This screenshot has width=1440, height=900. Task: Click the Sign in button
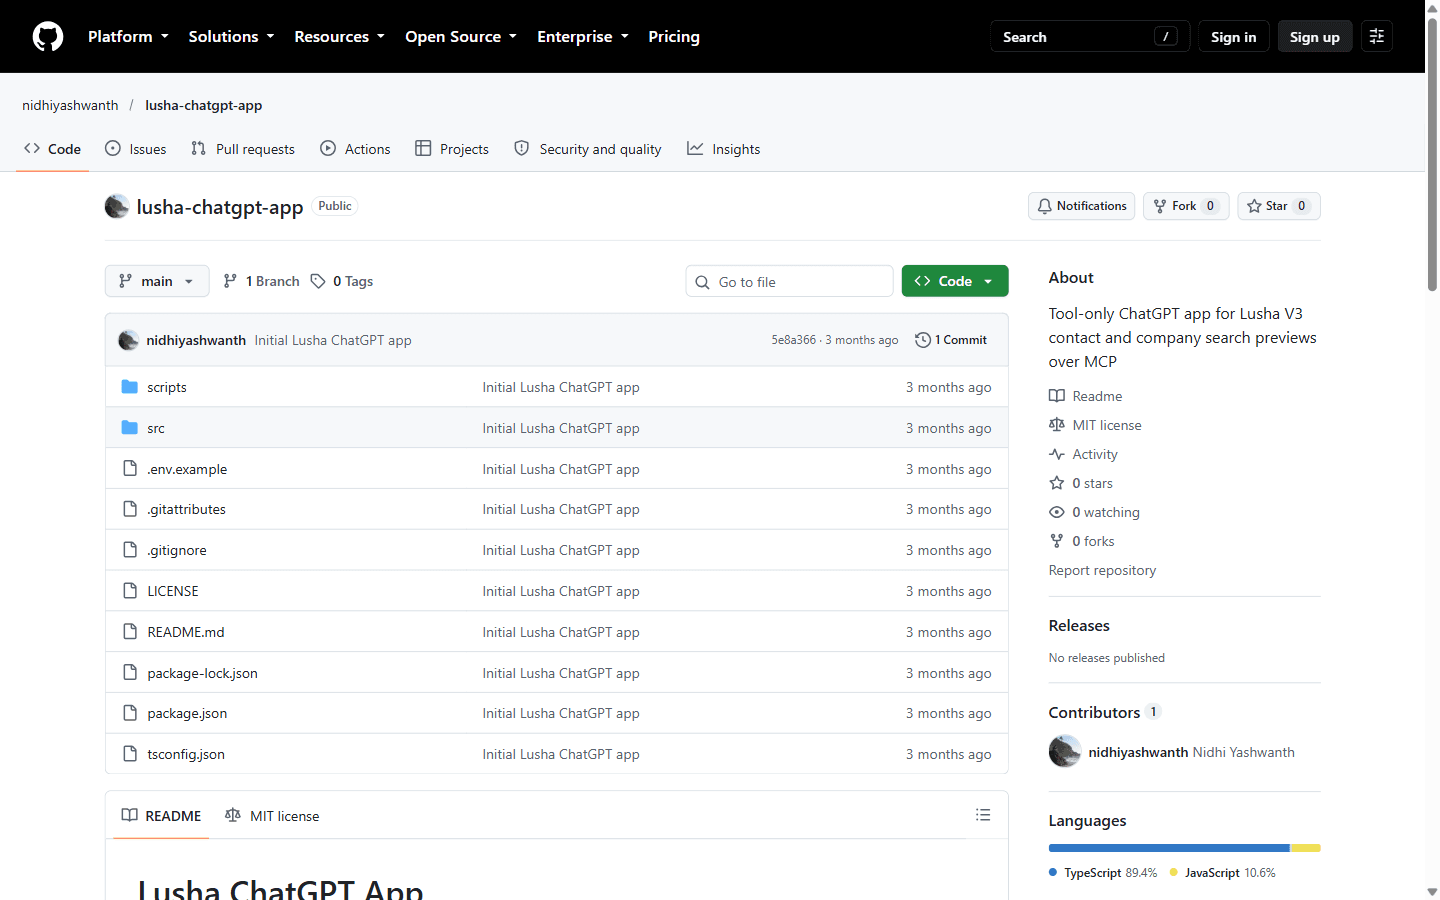[1234, 36]
